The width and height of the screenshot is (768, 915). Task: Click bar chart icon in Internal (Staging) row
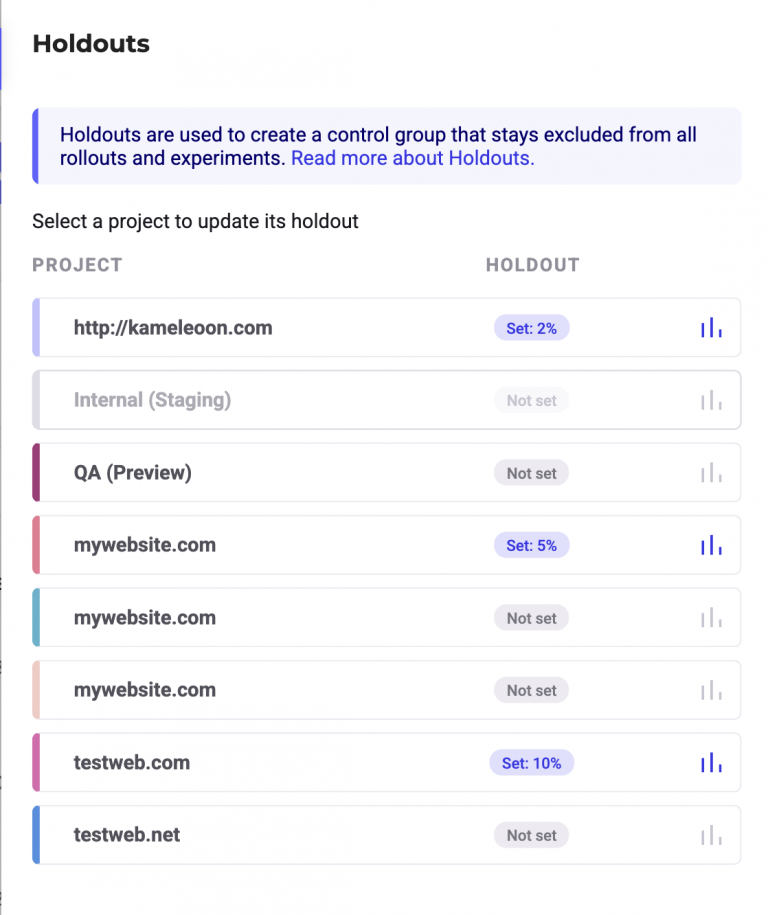coord(711,401)
